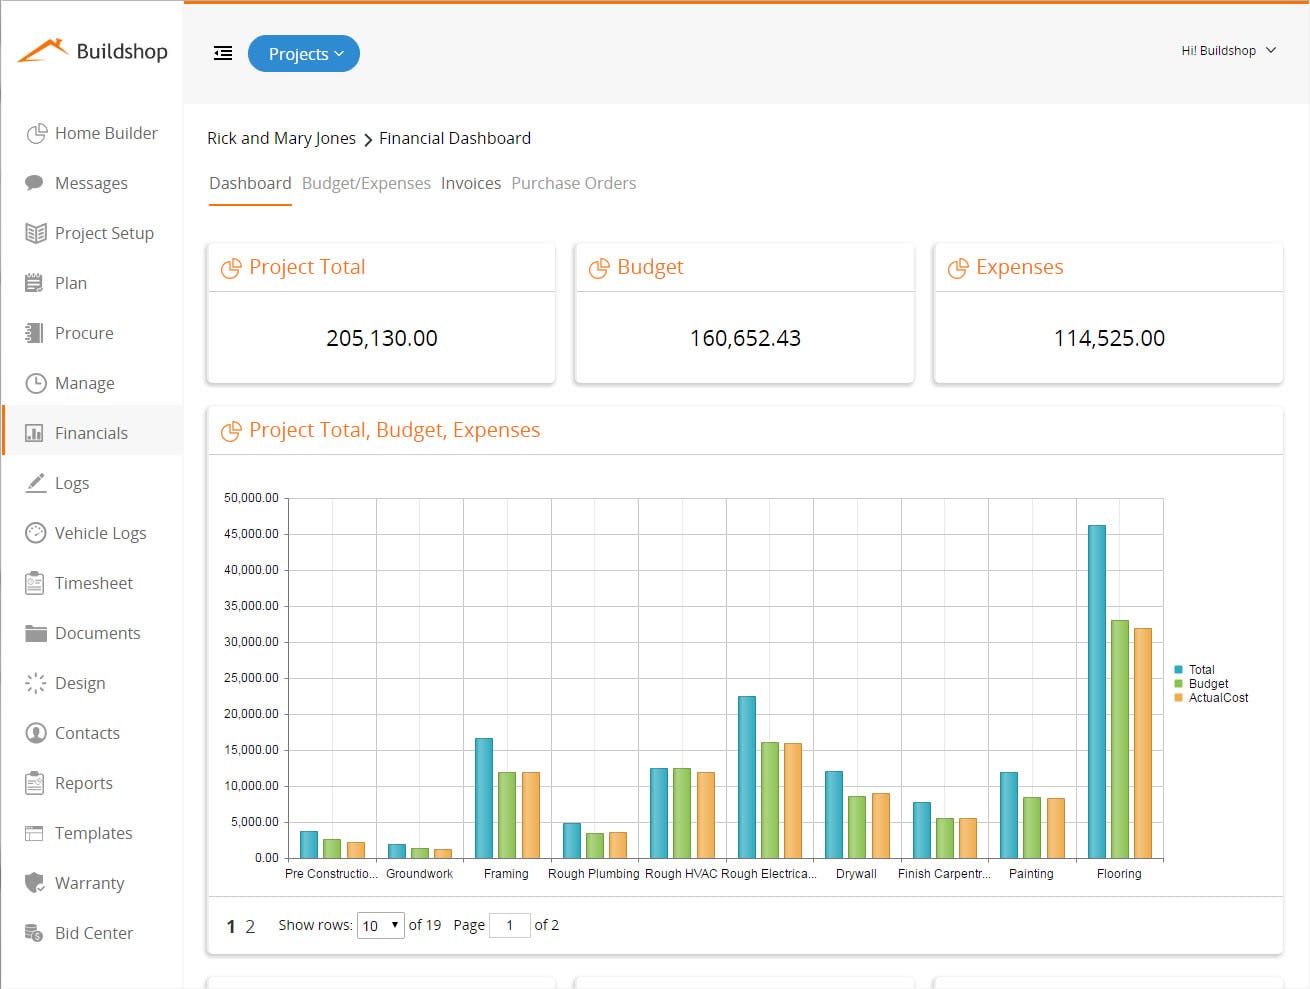The image size is (1310, 989).
Task: Click the Home Builder sidebar icon
Action: click(36, 133)
